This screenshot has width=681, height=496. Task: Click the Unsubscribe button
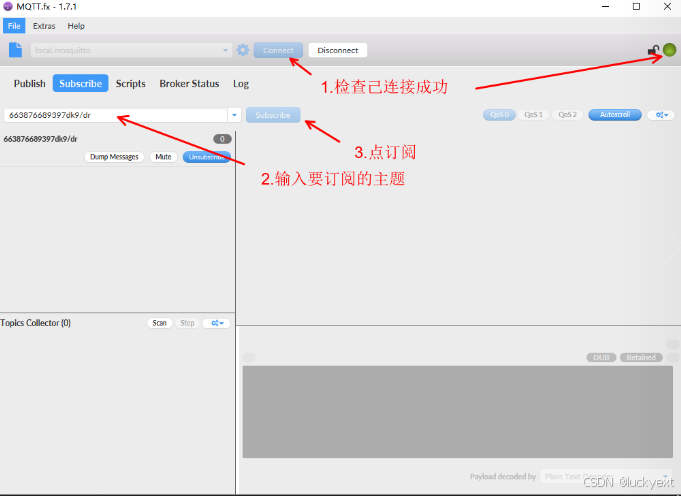coord(207,157)
